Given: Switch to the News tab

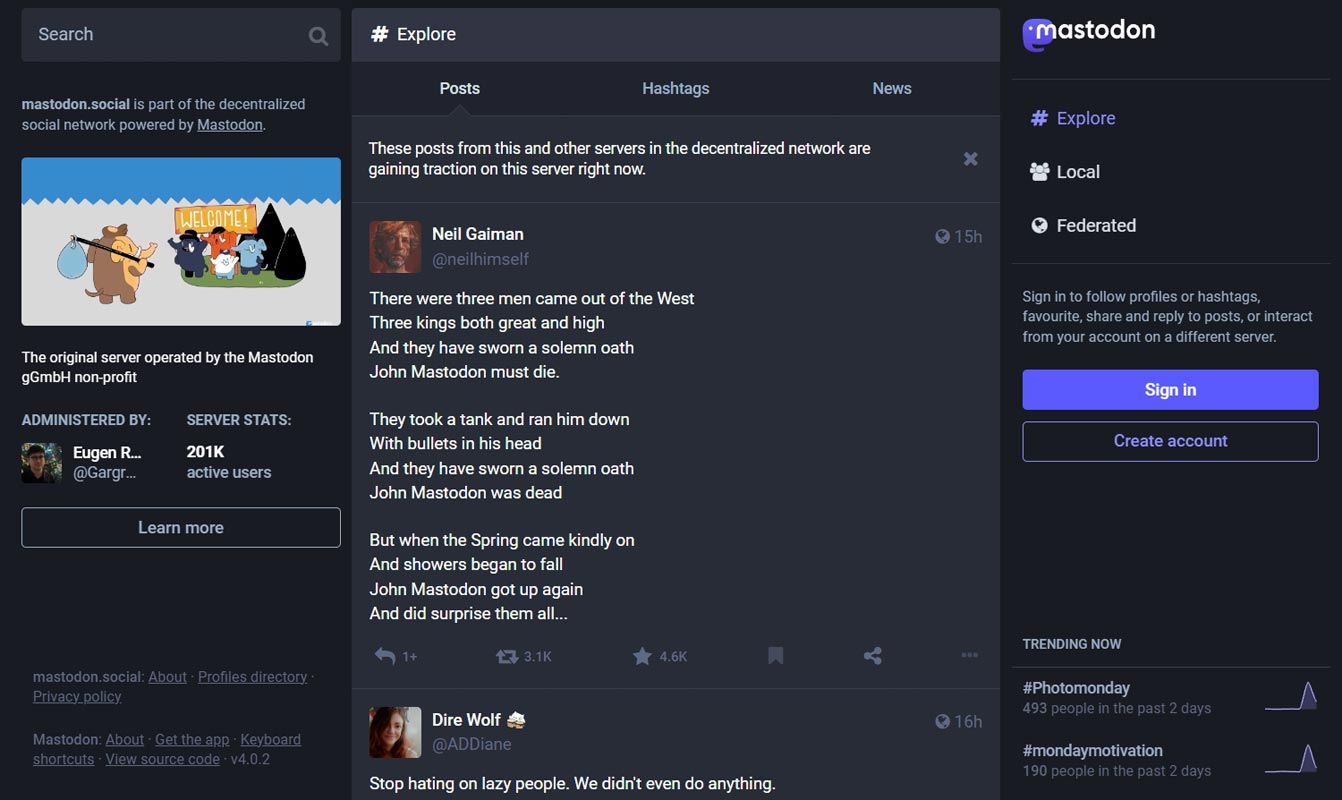Looking at the screenshot, I should pyautogui.click(x=892, y=88).
